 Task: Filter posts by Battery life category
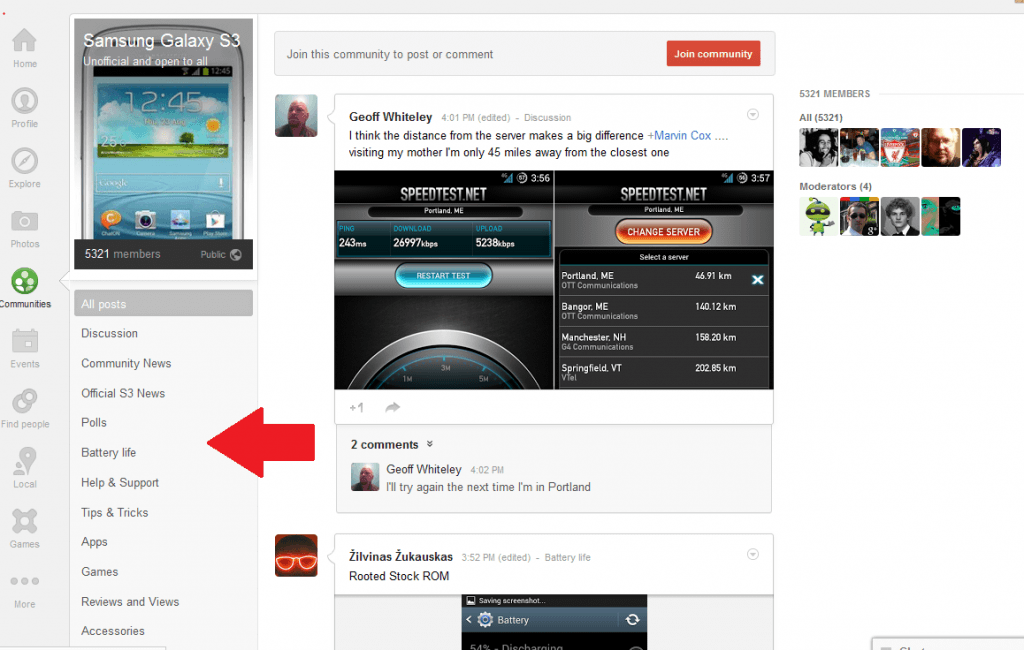(108, 452)
